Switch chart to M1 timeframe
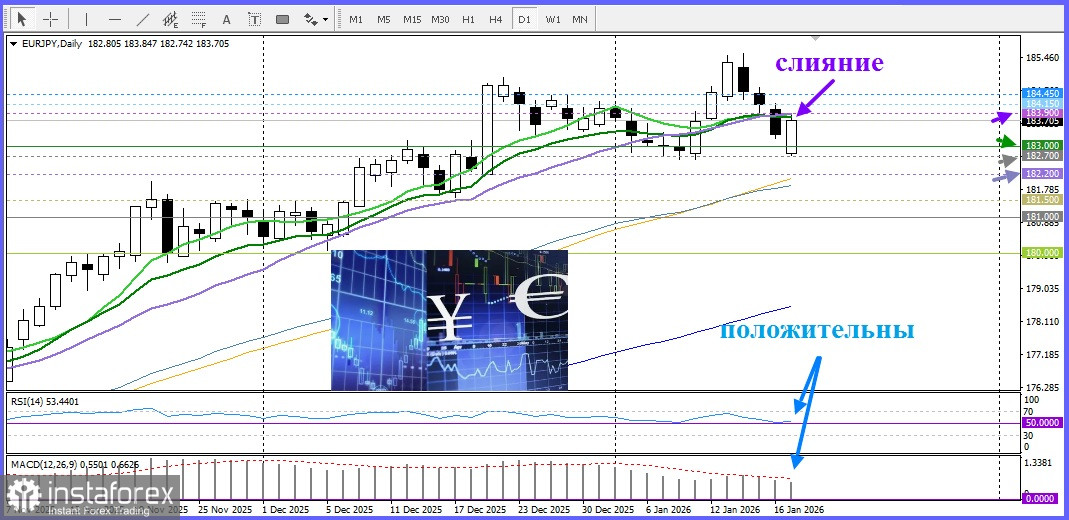This screenshot has width=1069, height=520. [x=356, y=19]
